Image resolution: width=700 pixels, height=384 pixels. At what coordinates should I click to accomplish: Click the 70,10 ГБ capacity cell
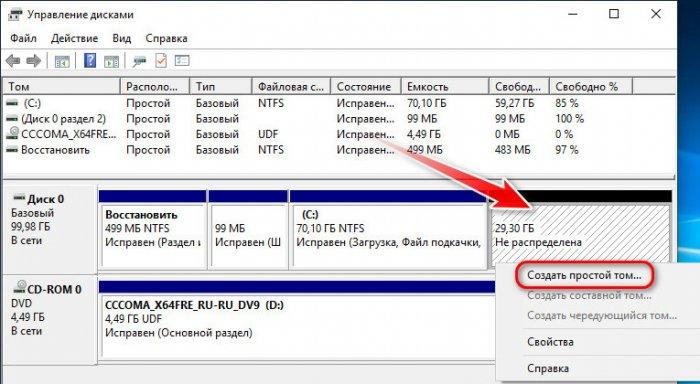pos(426,103)
